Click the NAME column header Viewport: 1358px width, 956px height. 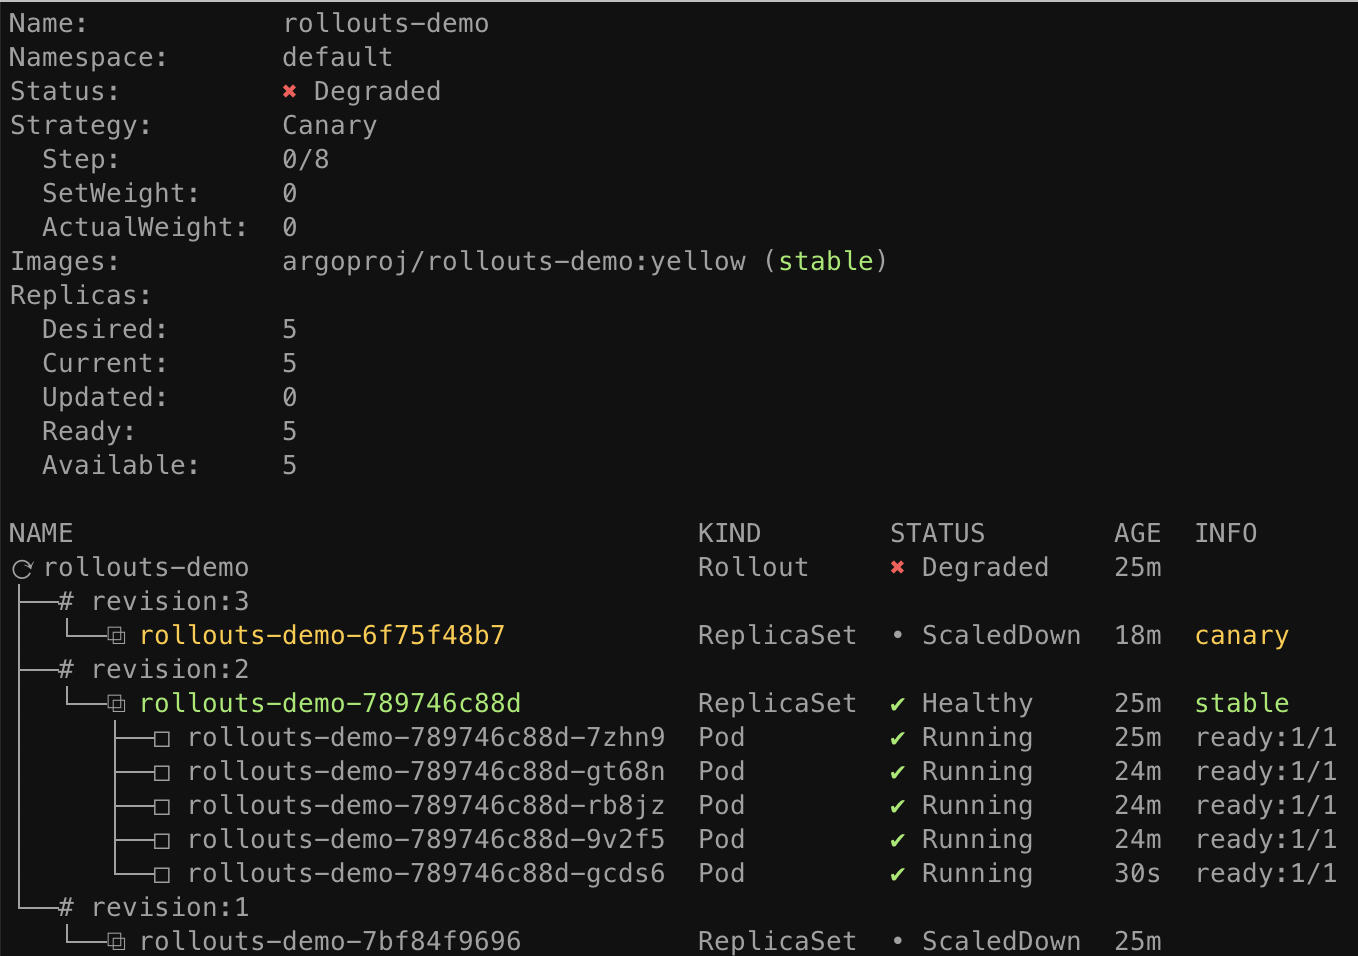(x=41, y=533)
